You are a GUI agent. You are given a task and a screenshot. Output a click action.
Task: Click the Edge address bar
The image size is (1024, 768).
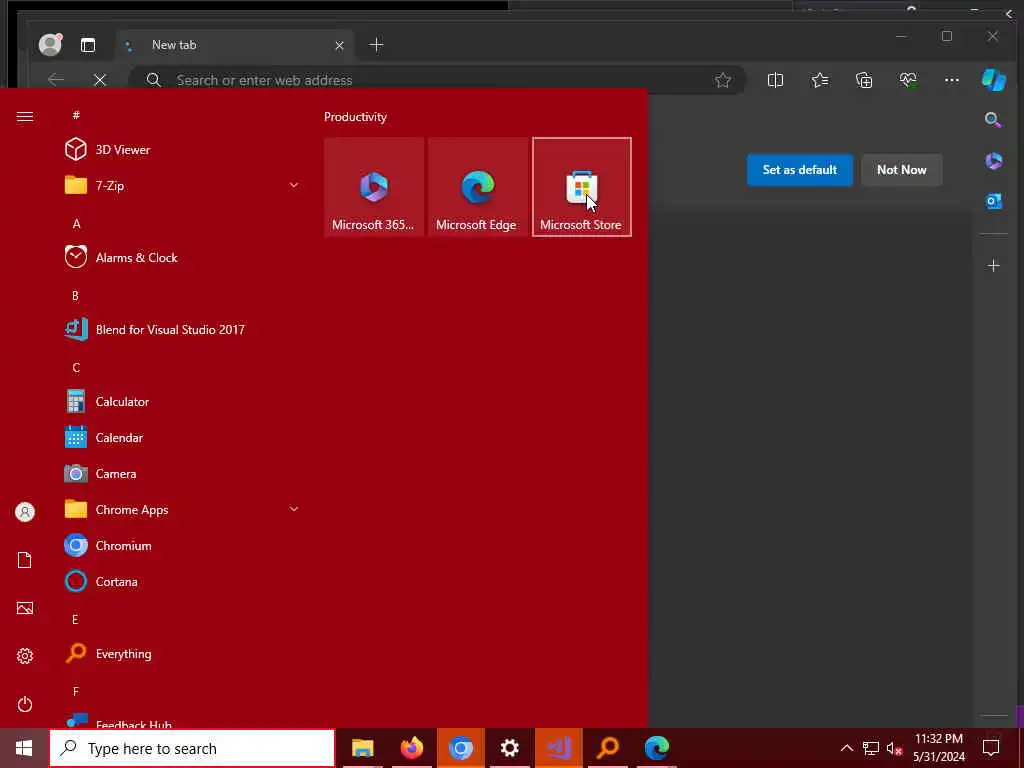(x=438, y=80)
